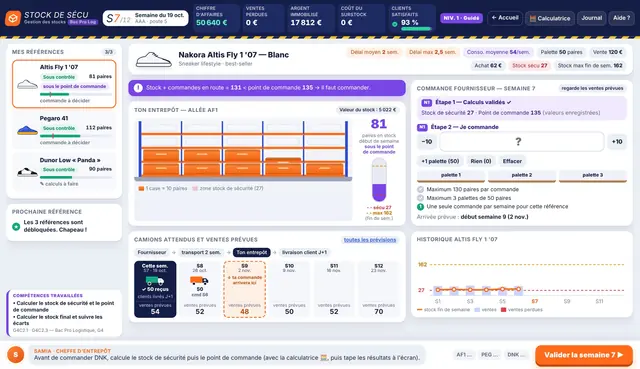Open the toutes les prévisions link
This screenshot has height=369, width=640.
tap(370, 240)
